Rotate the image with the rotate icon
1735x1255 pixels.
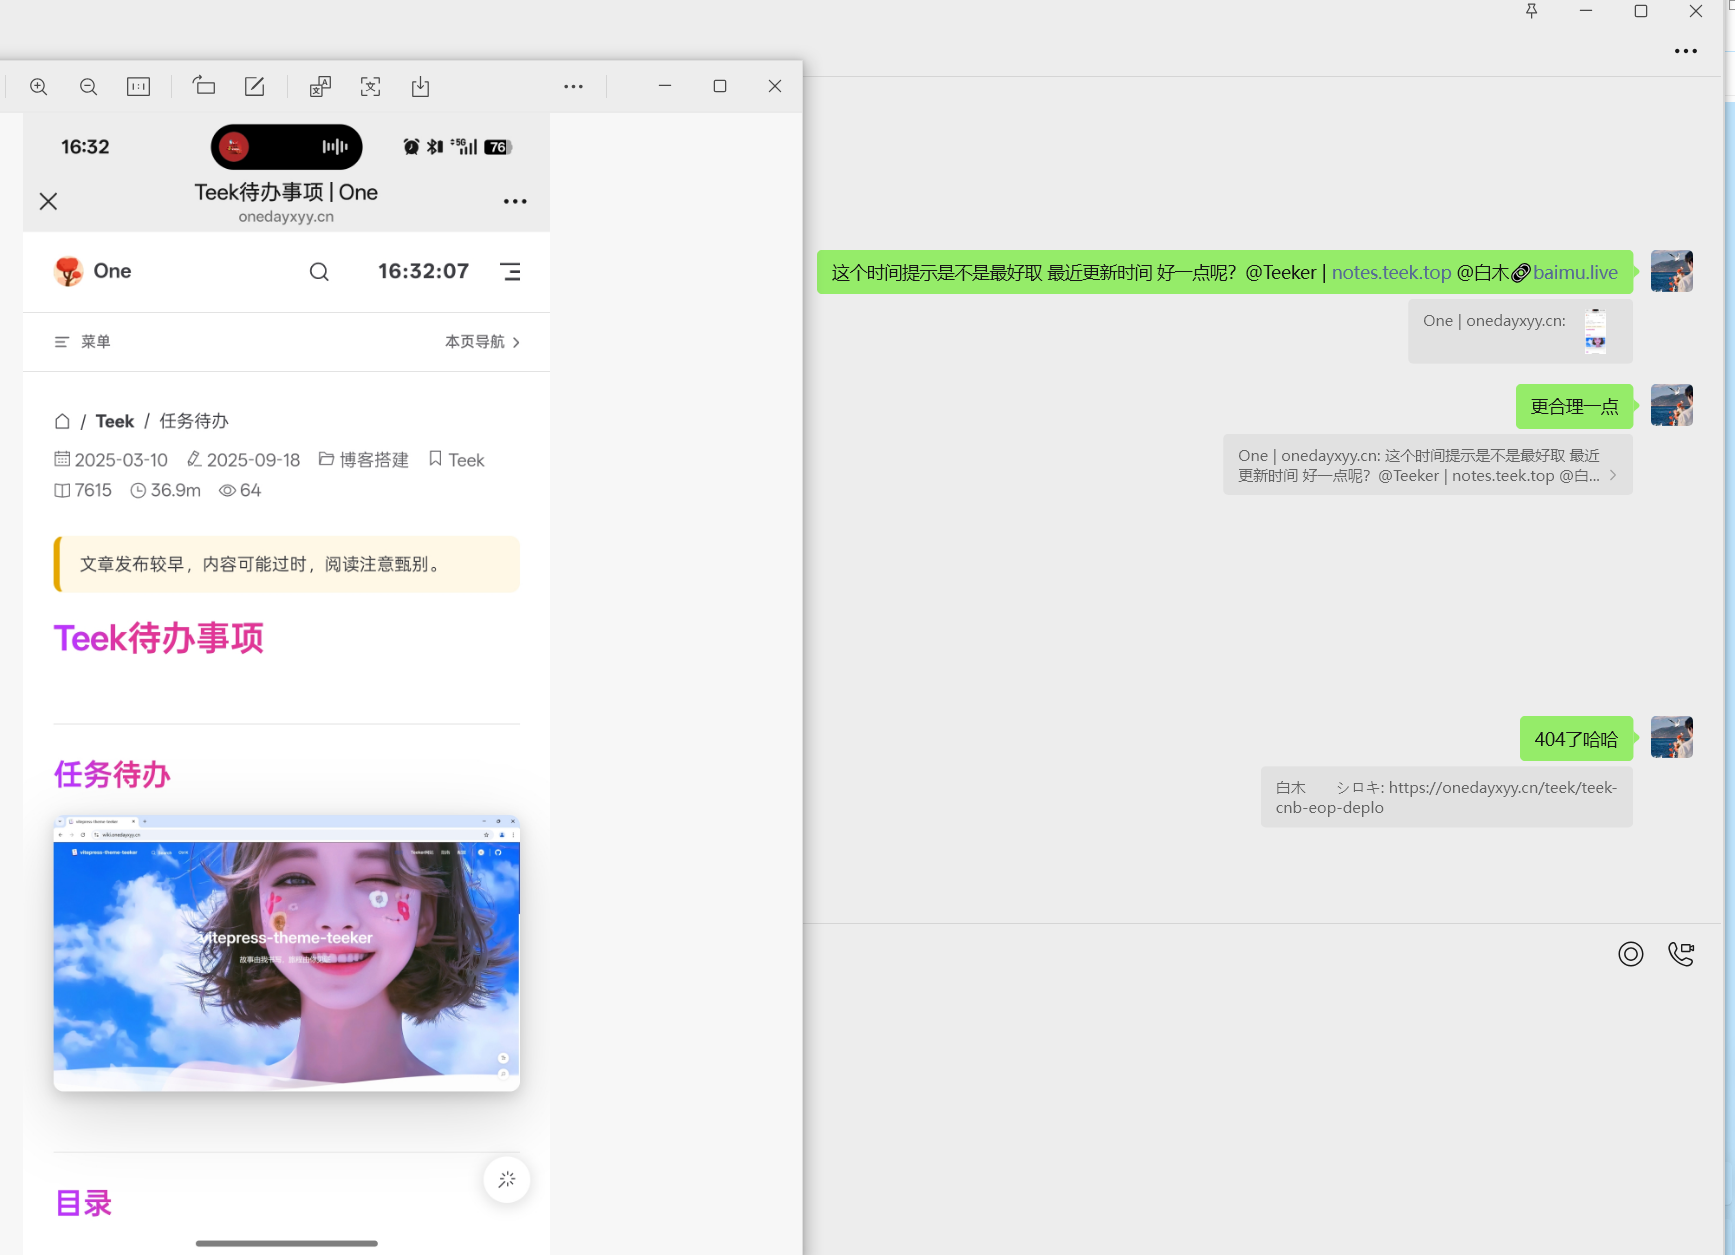204,87
